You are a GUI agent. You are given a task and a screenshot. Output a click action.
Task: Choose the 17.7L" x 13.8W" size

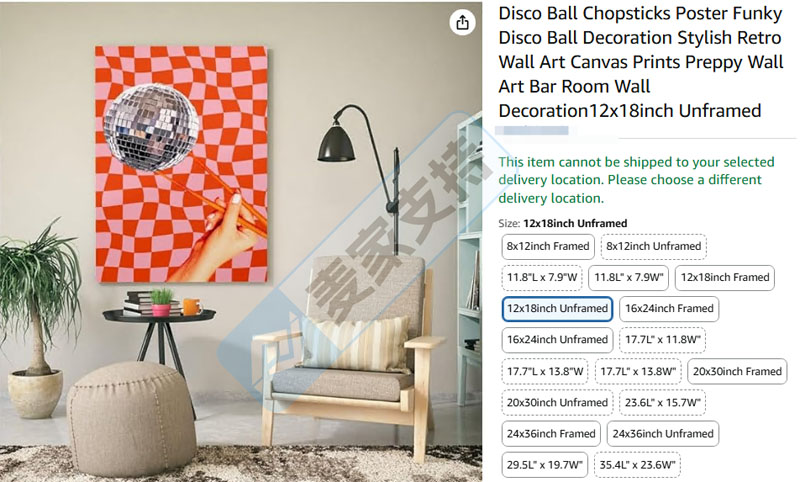(639, 371)
